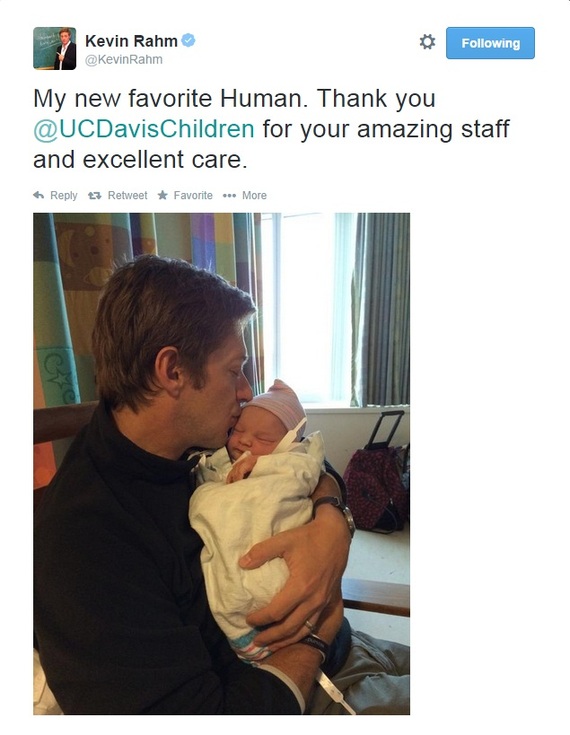The image size is (570, 735).
Task: Click the Retweet arrows icon
Action: click(95, 195)
